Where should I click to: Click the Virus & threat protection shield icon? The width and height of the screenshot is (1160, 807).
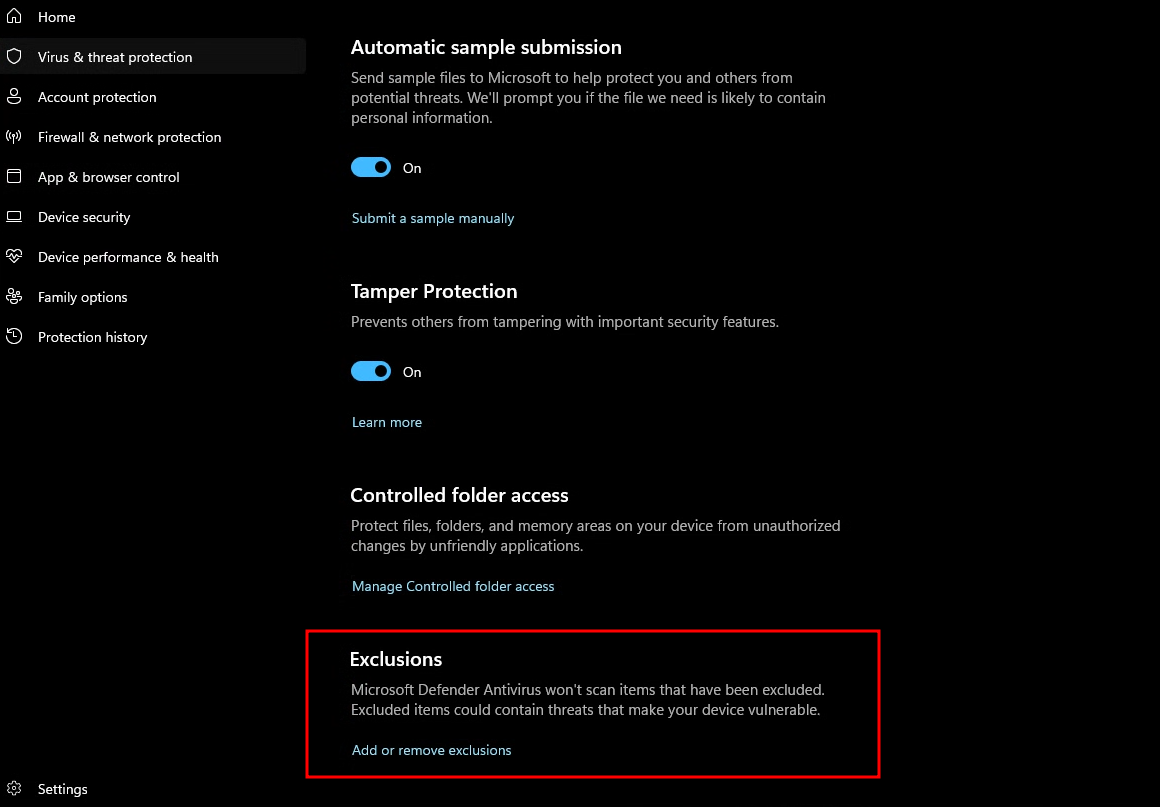click(x=14, y=57)
